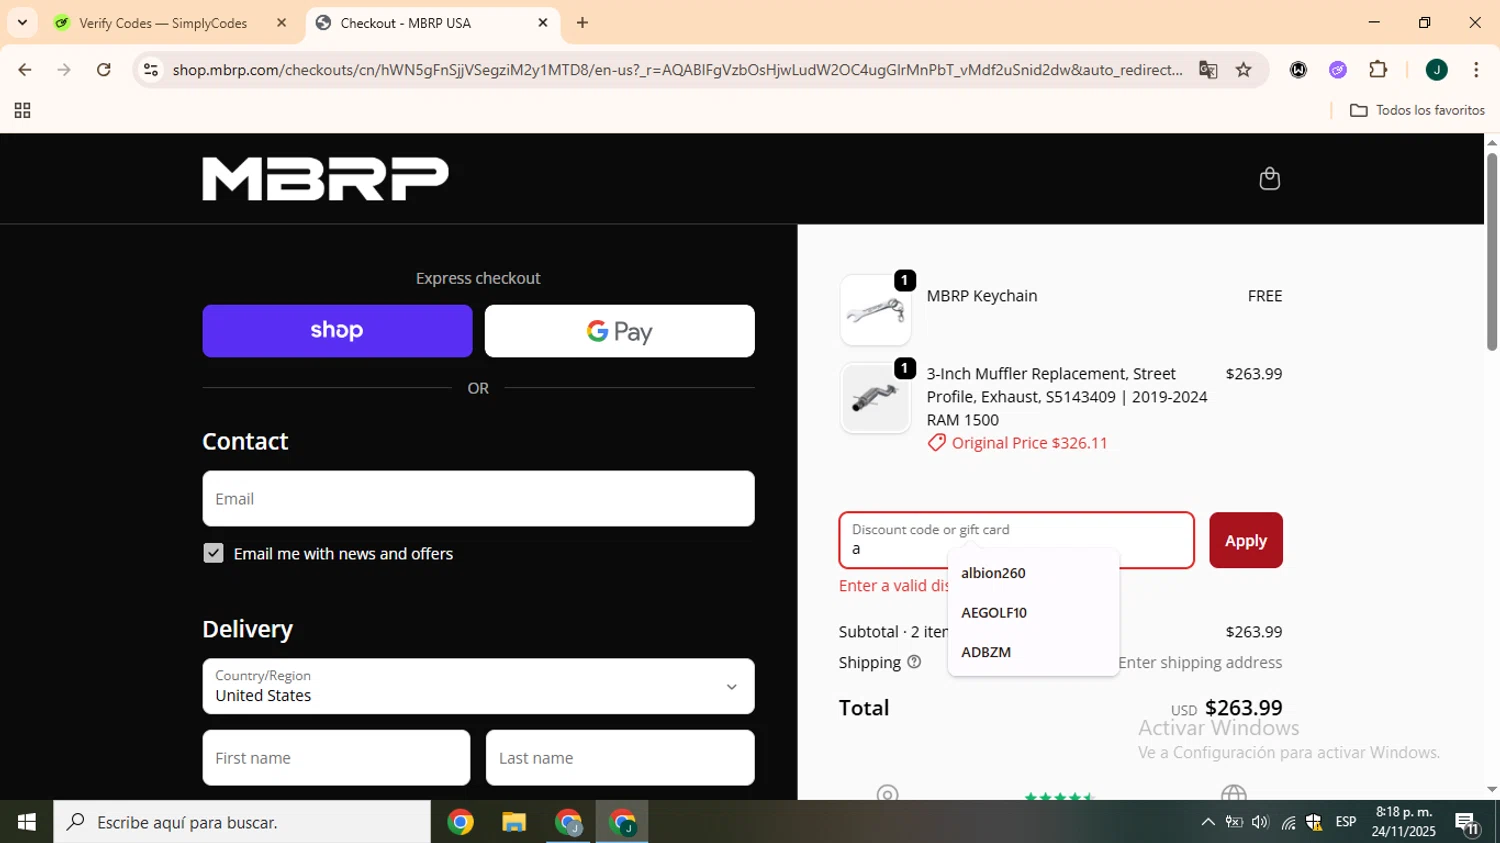Click the Apply discount button
The width and height of the screenshot is (1500, 843).
(1246, 540)
